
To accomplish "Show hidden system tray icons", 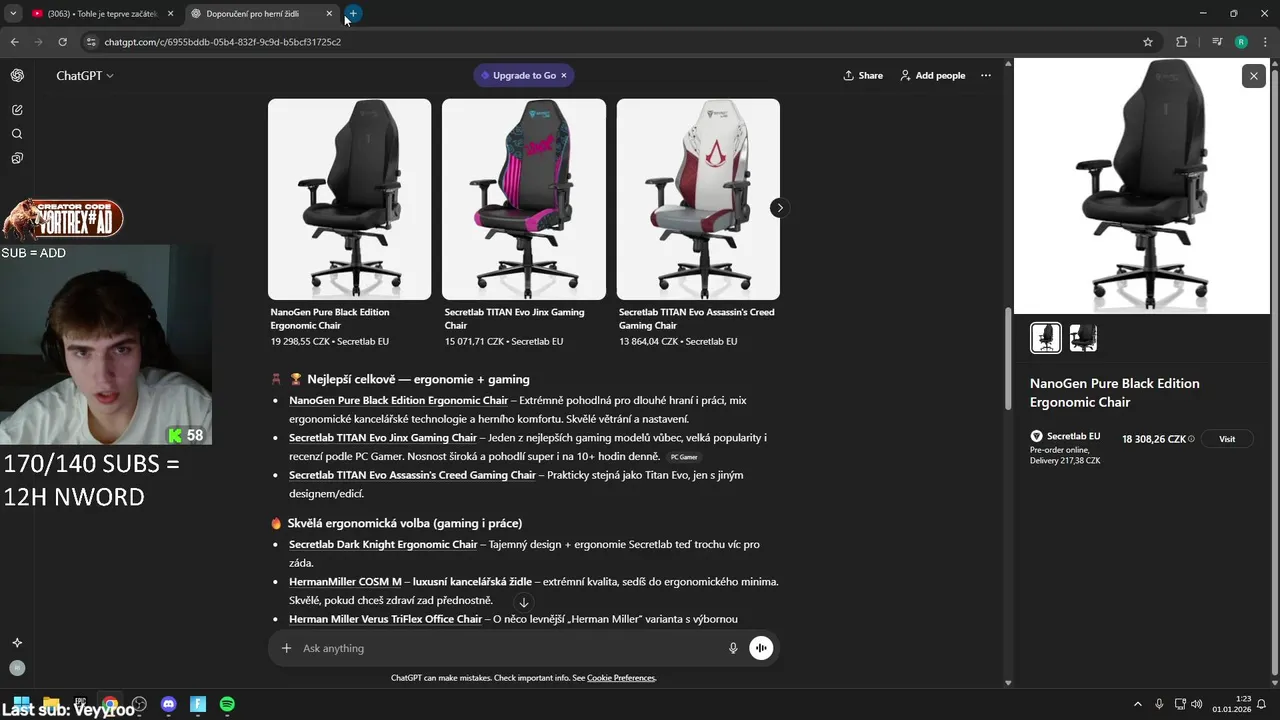I will (x=1137, y=704).
